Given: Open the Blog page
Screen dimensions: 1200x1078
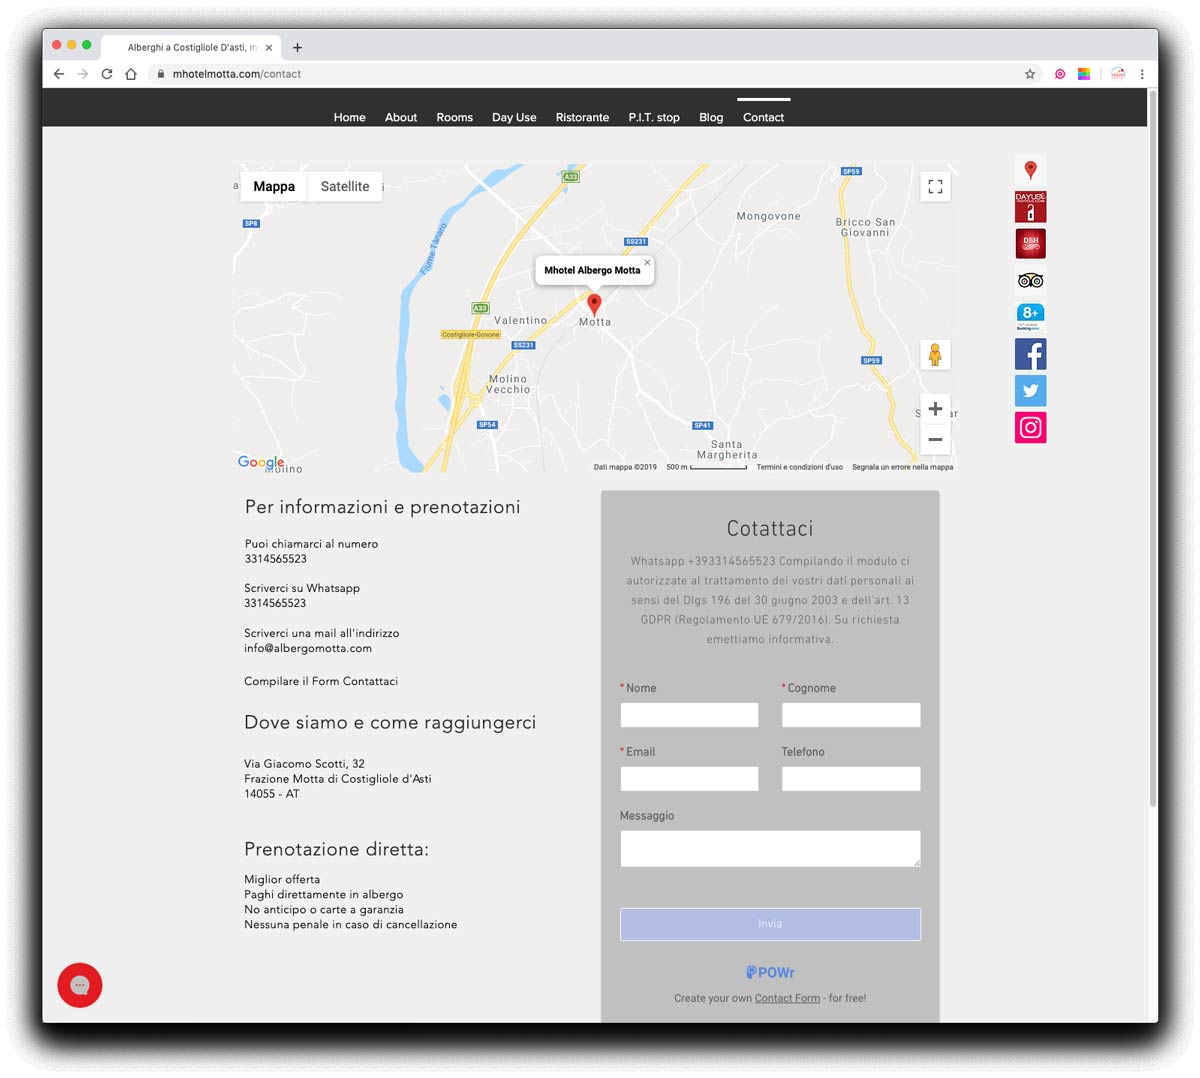Looking at the screenshot, I should 711,117.
